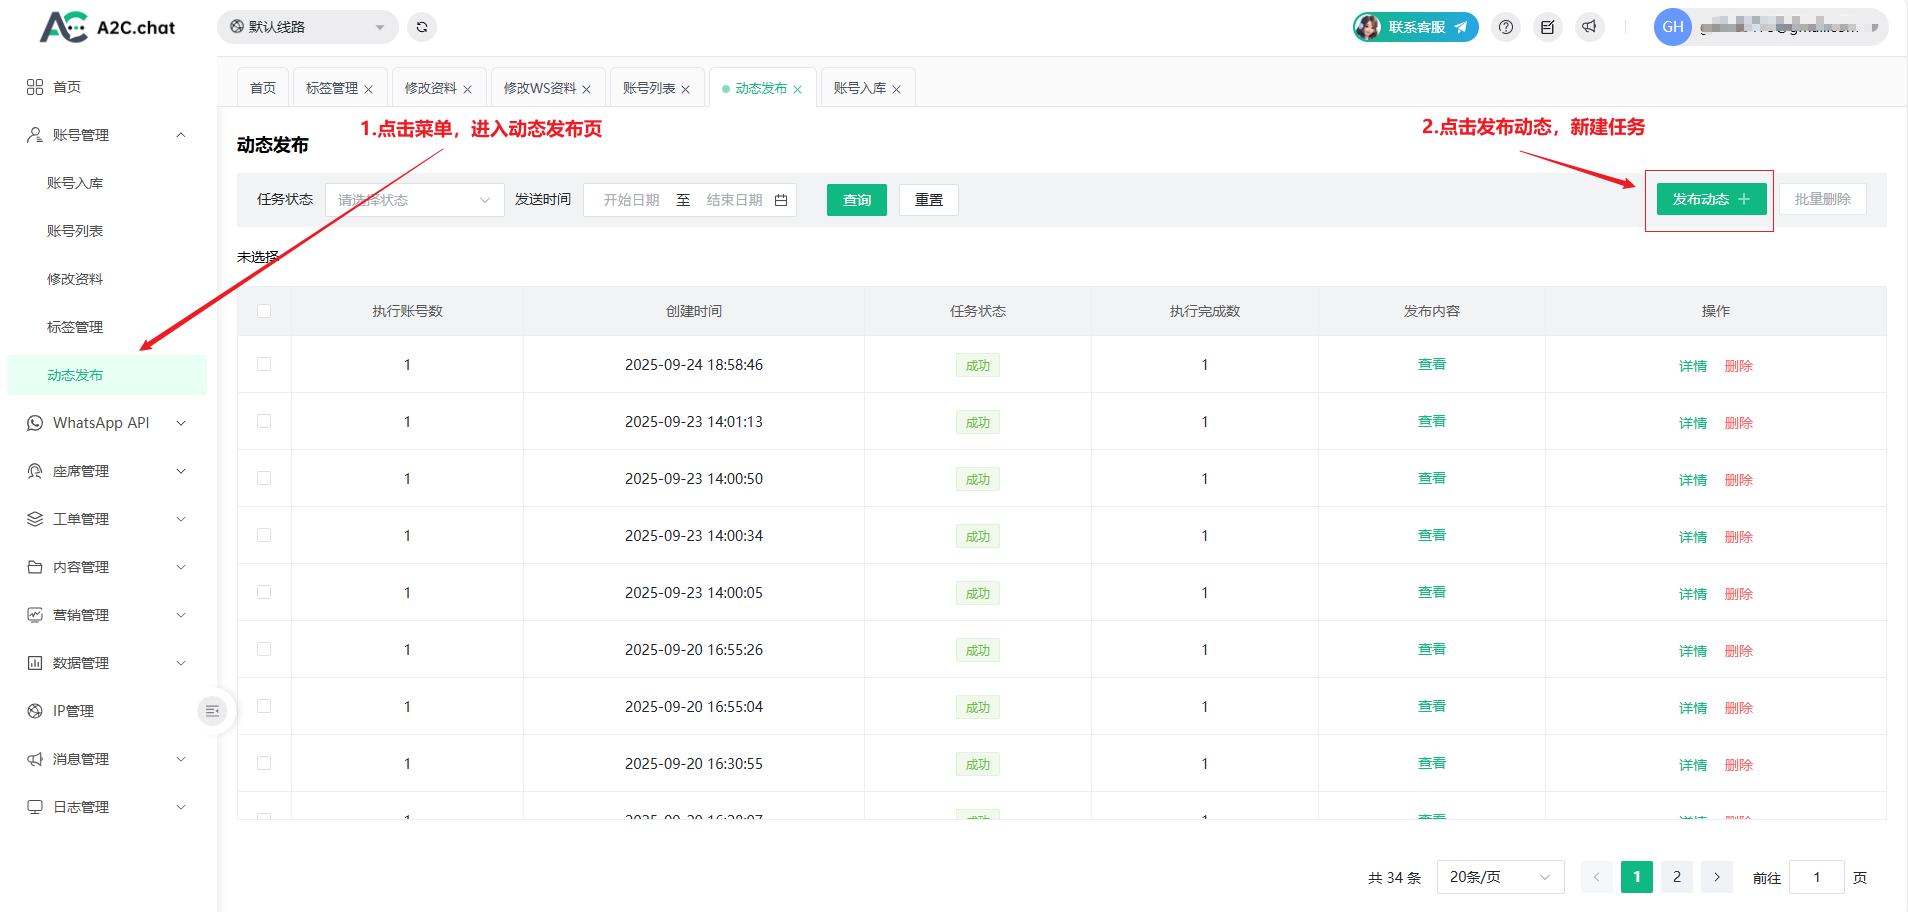This screenshot has height=912, width=1908.
Task: Click the A2C.chat logo
Action: [108, 27]
